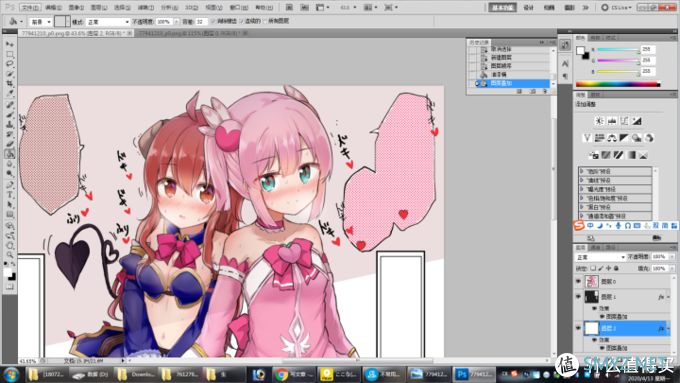Click the R channel color slider
The width and height of the screenshot is (680, 383).
tap(618, 49)
